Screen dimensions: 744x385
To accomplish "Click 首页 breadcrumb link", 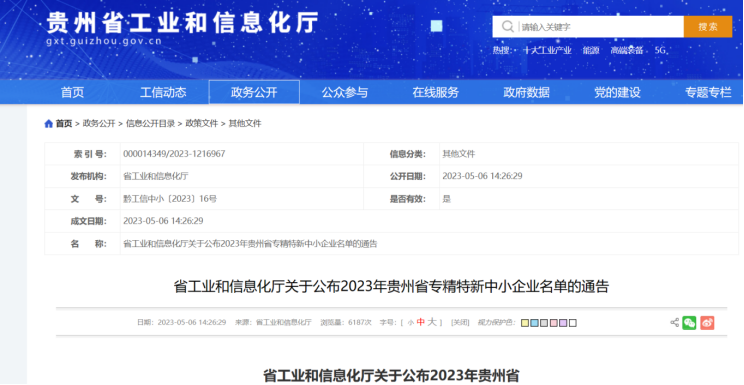I will pos(64,124).
